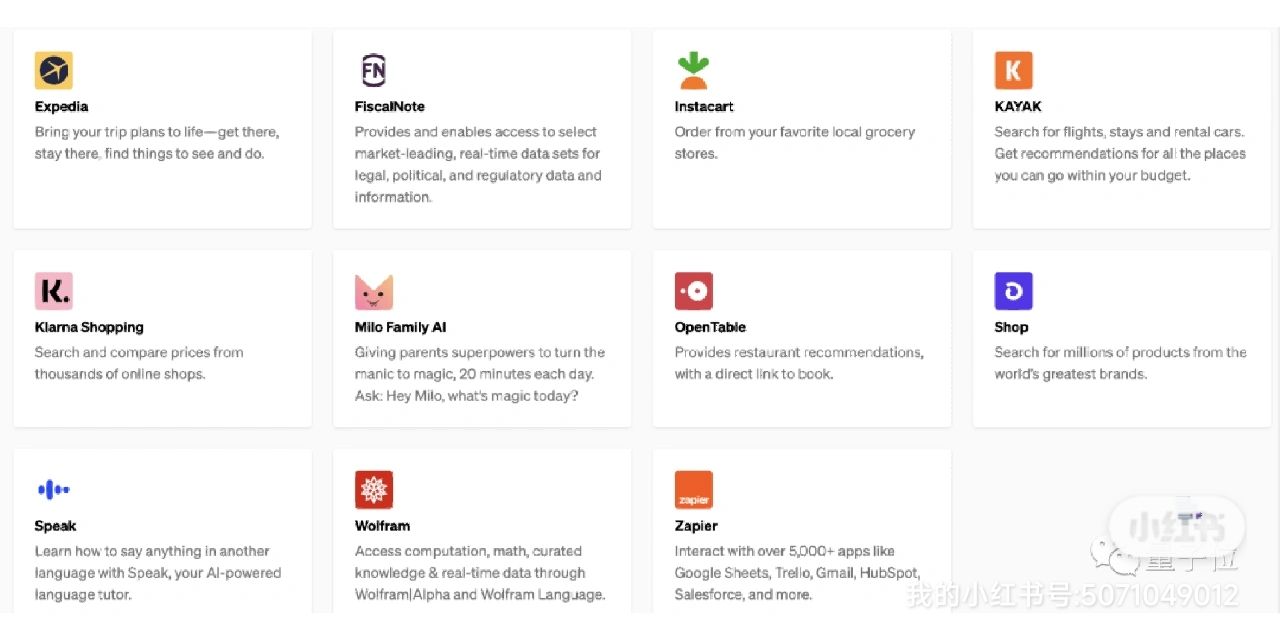1280x640 pixels.
Task: Click the OpenTable plugin title
Action: point(710,327)
